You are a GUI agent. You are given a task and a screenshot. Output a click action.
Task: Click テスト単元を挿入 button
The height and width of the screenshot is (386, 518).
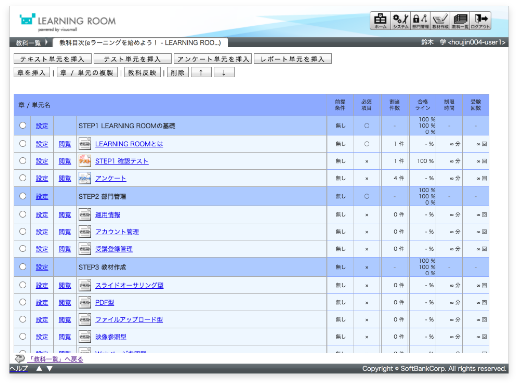click(132, 59)
